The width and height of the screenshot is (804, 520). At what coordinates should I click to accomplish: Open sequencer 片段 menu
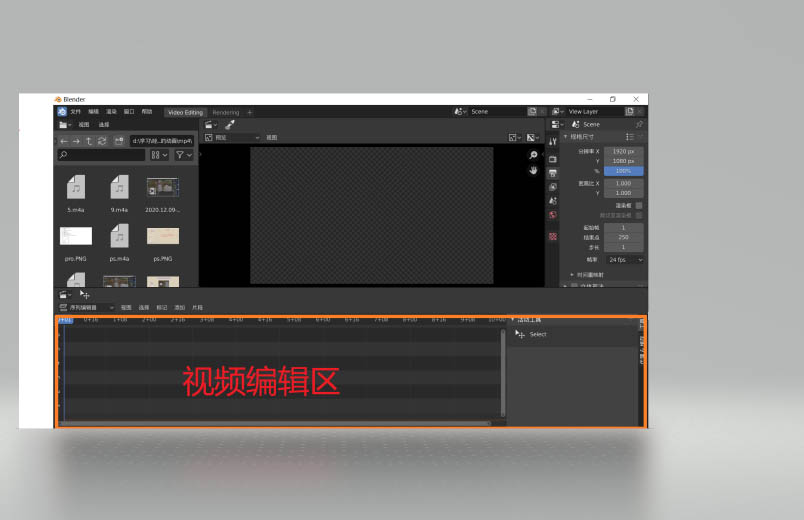coord(197,308)
